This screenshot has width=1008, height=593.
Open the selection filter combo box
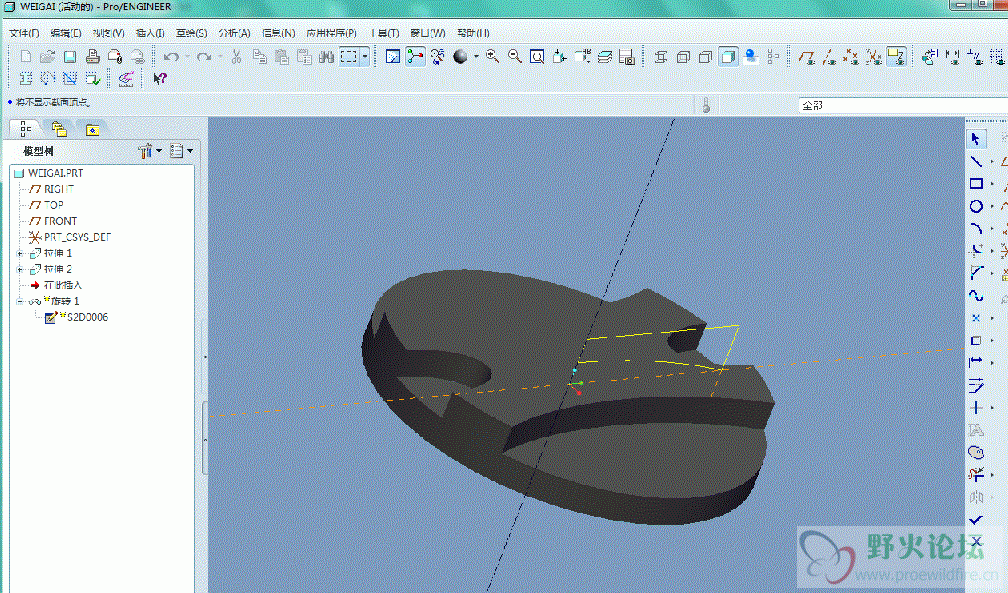point(903,105)
